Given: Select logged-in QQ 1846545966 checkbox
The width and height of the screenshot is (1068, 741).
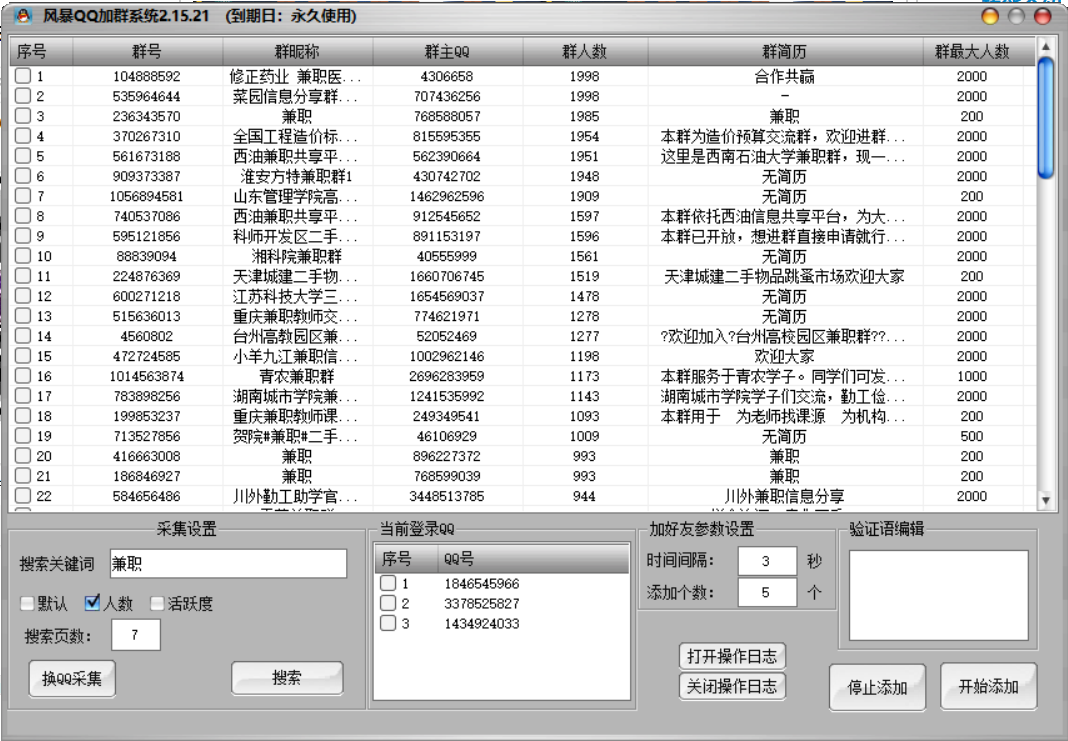Looking at the screenshot, I should pyautogui.click(x=388, y=583).
